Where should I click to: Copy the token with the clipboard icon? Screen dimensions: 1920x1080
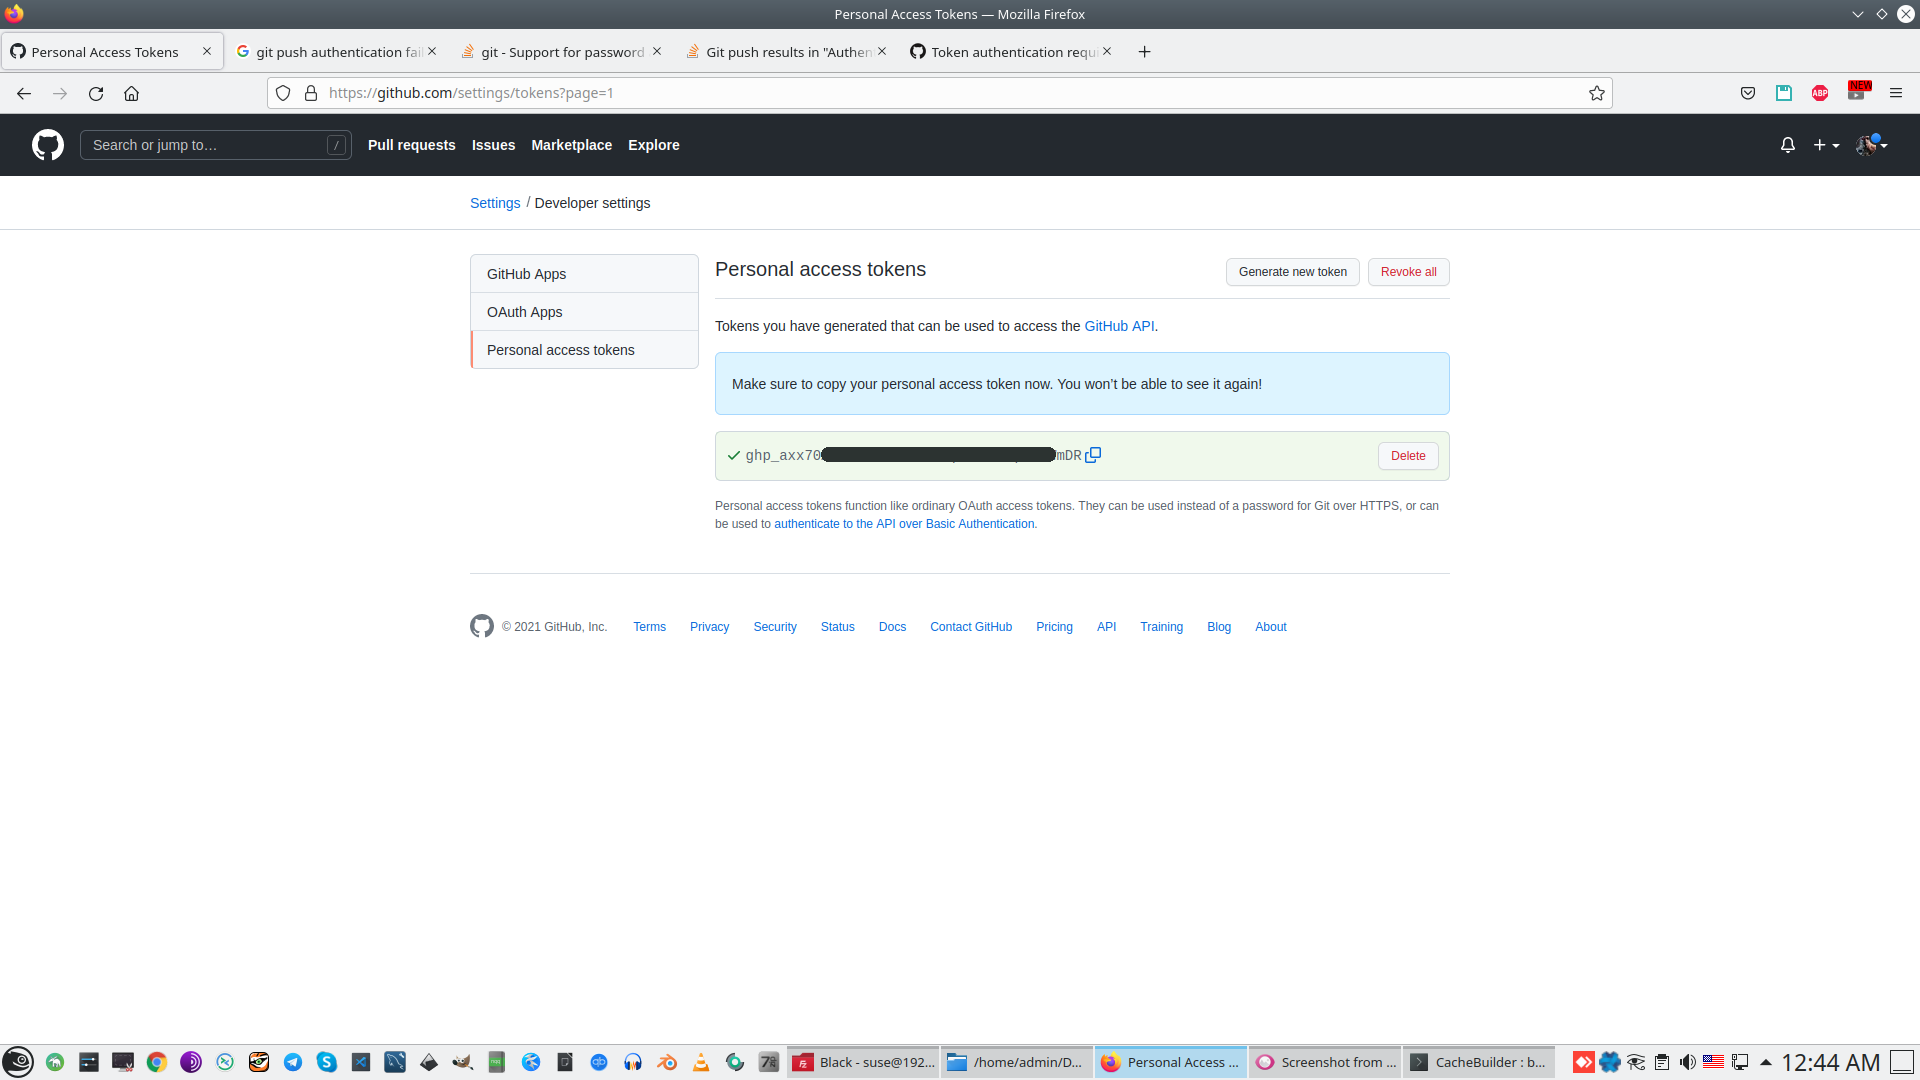coord(1093,455)
